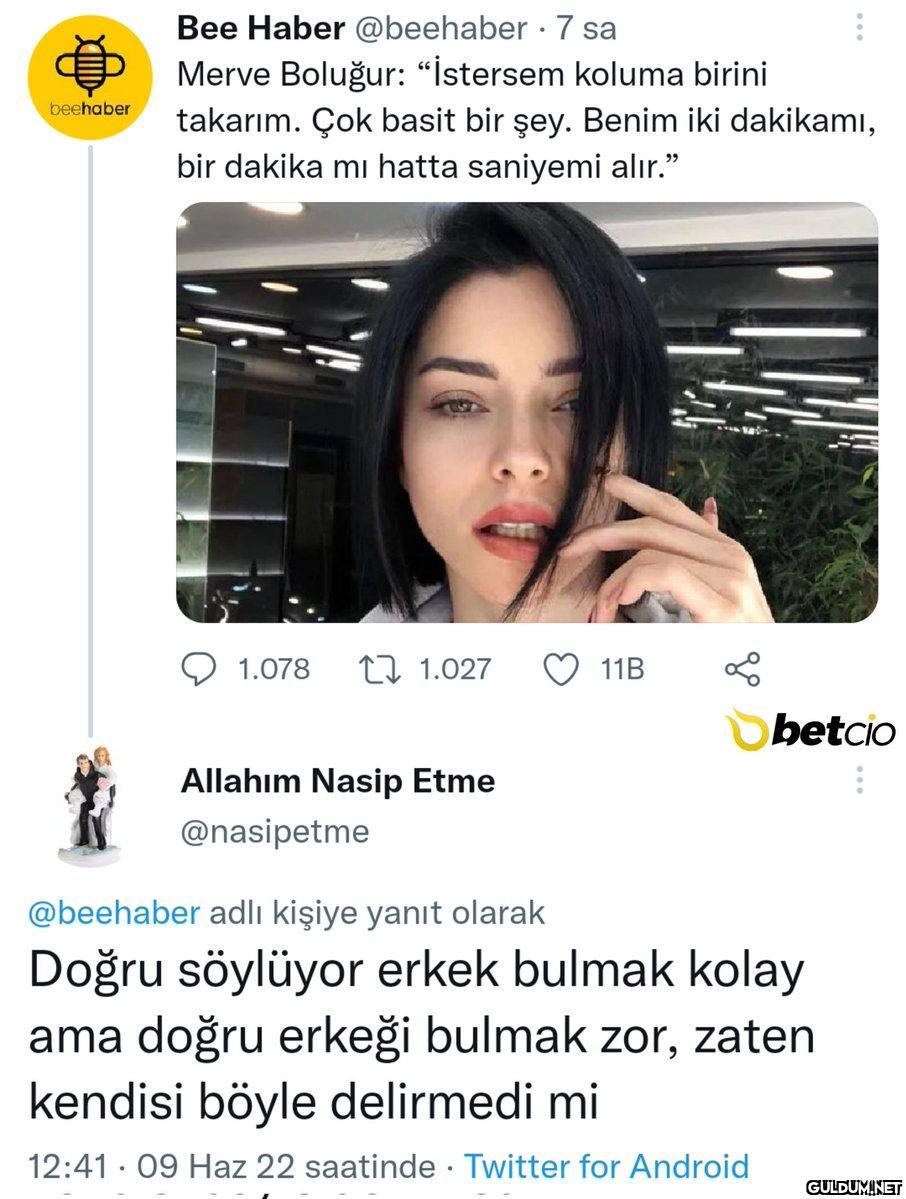
Task: Open the Bee Haber display name
Action: [x=261, y=28]
